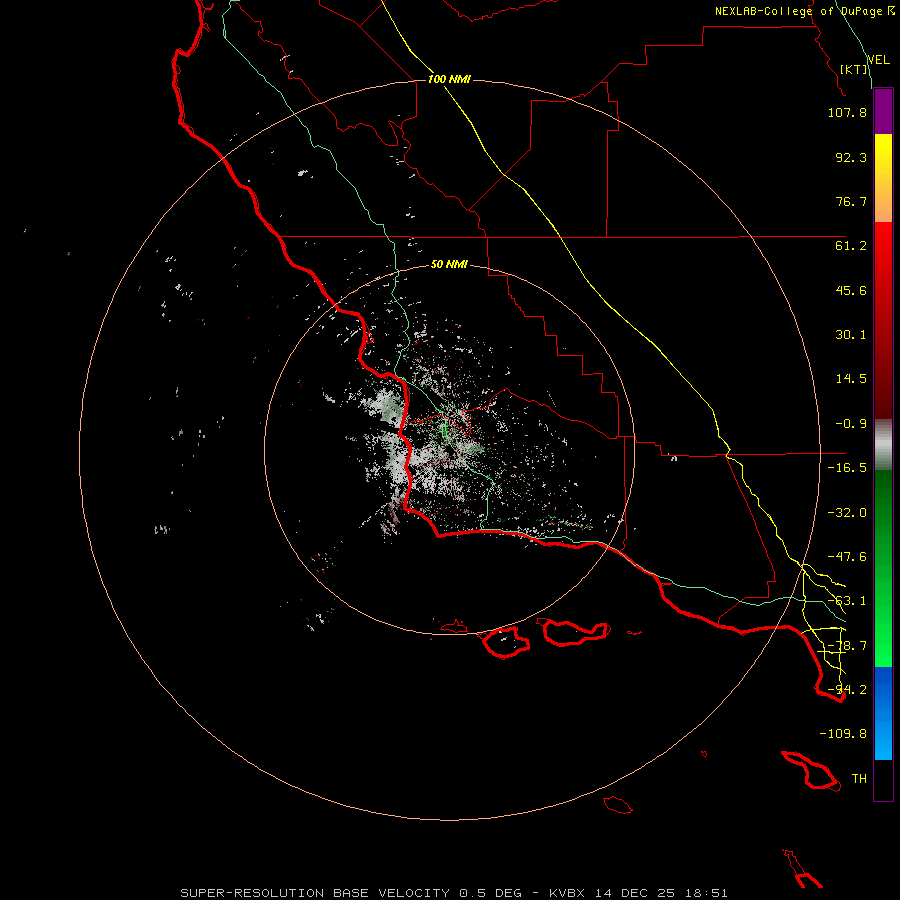Click the 61.2 velocity scale value
This screenshot has width=900, height=900.
[x=851, y=246]
